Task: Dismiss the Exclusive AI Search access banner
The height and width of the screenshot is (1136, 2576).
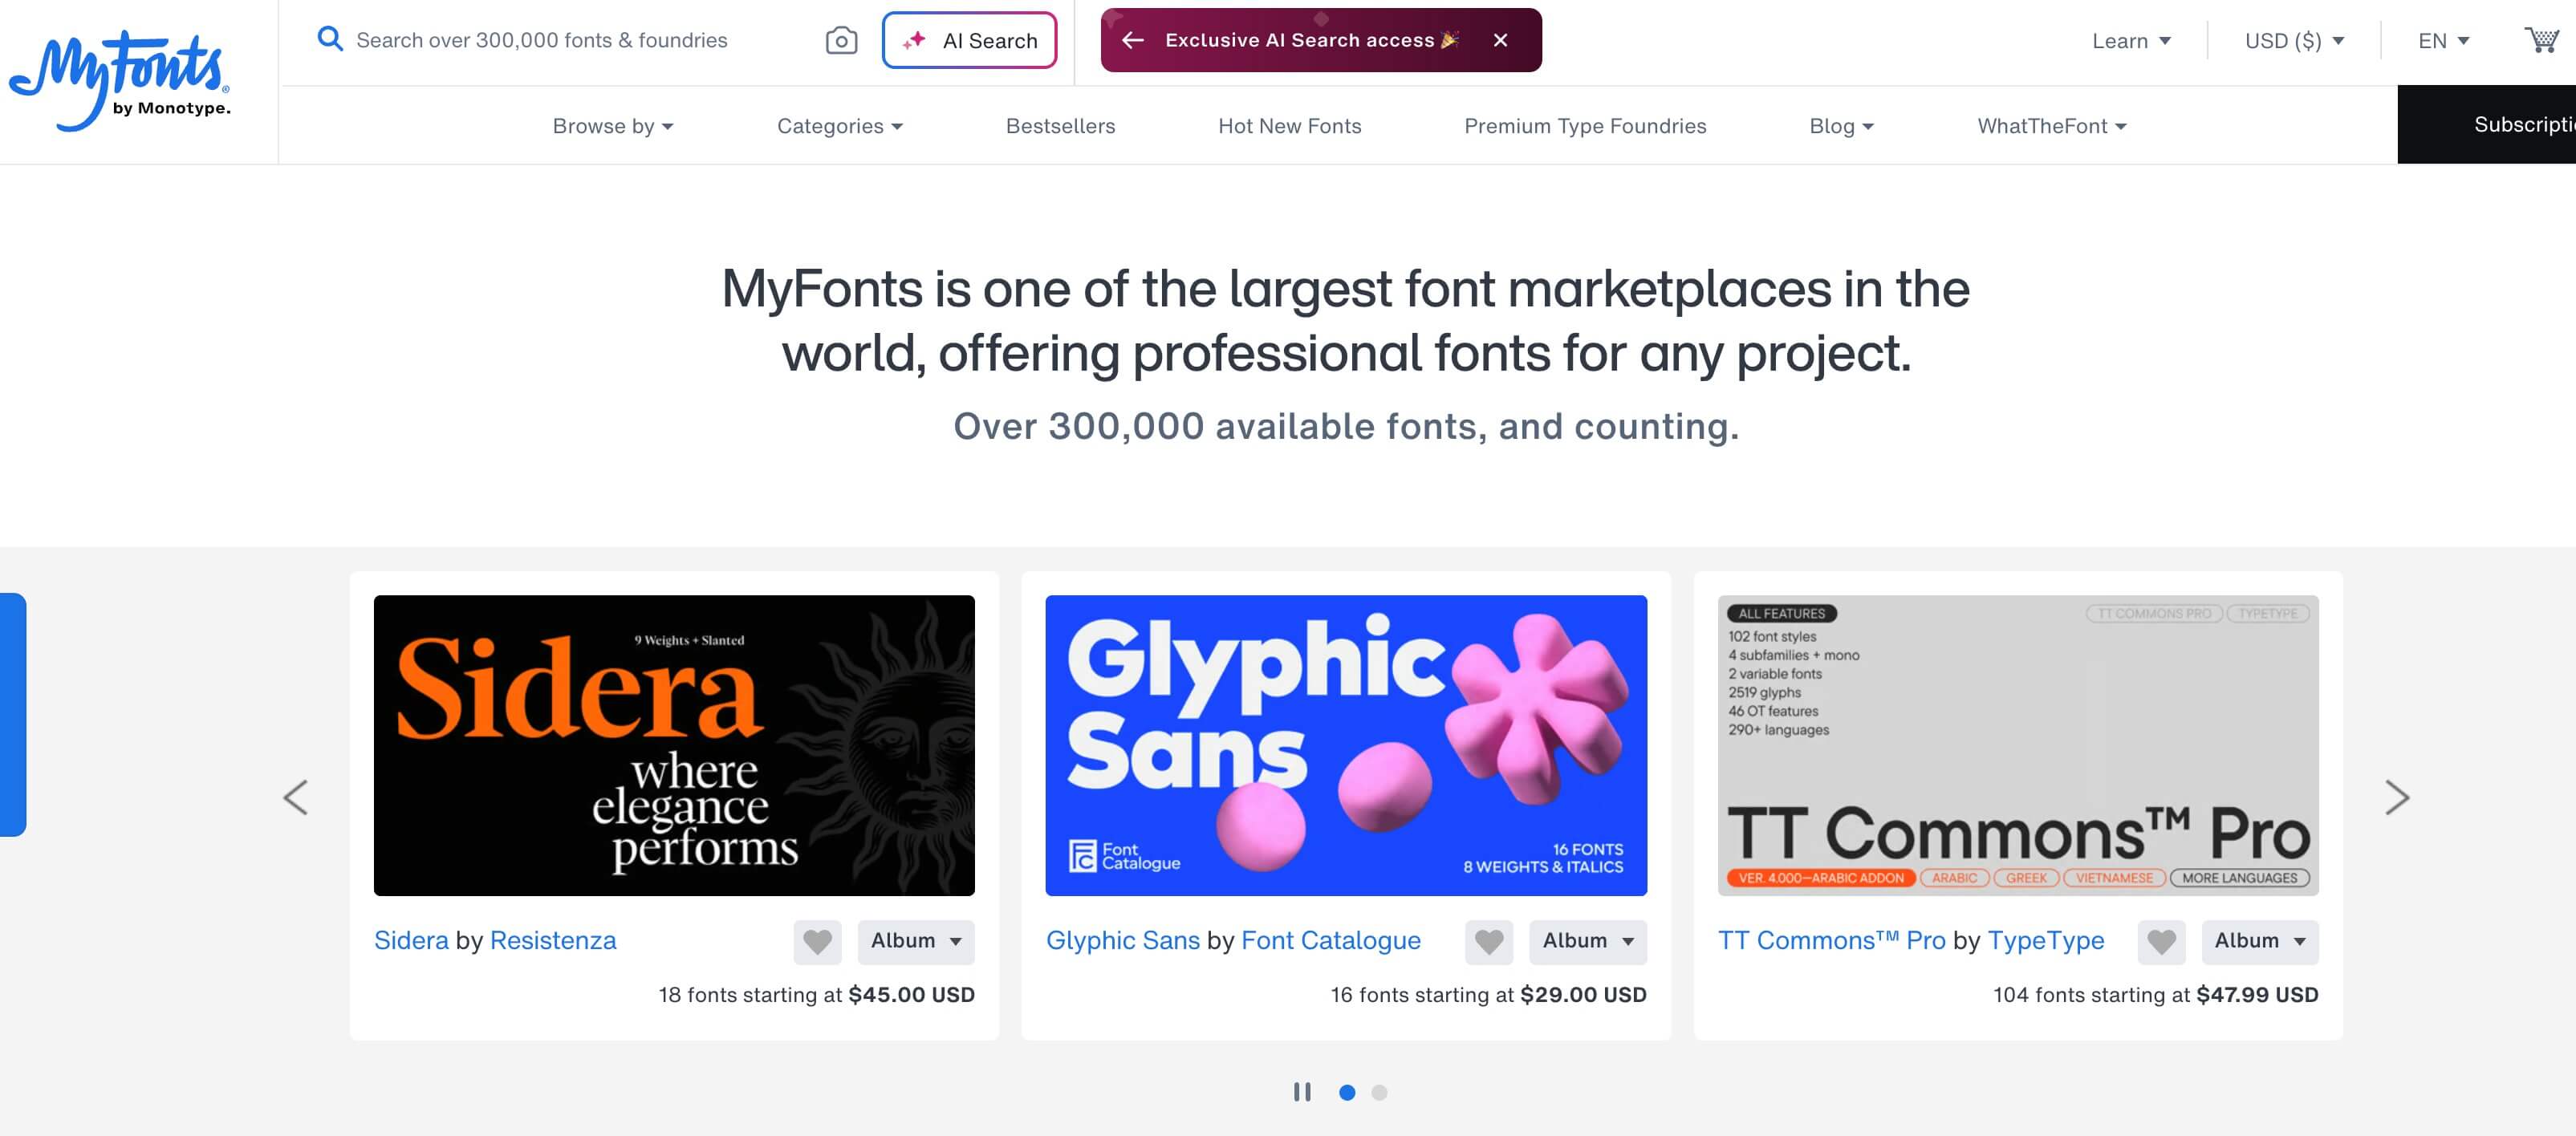Action: point(1500,40)
